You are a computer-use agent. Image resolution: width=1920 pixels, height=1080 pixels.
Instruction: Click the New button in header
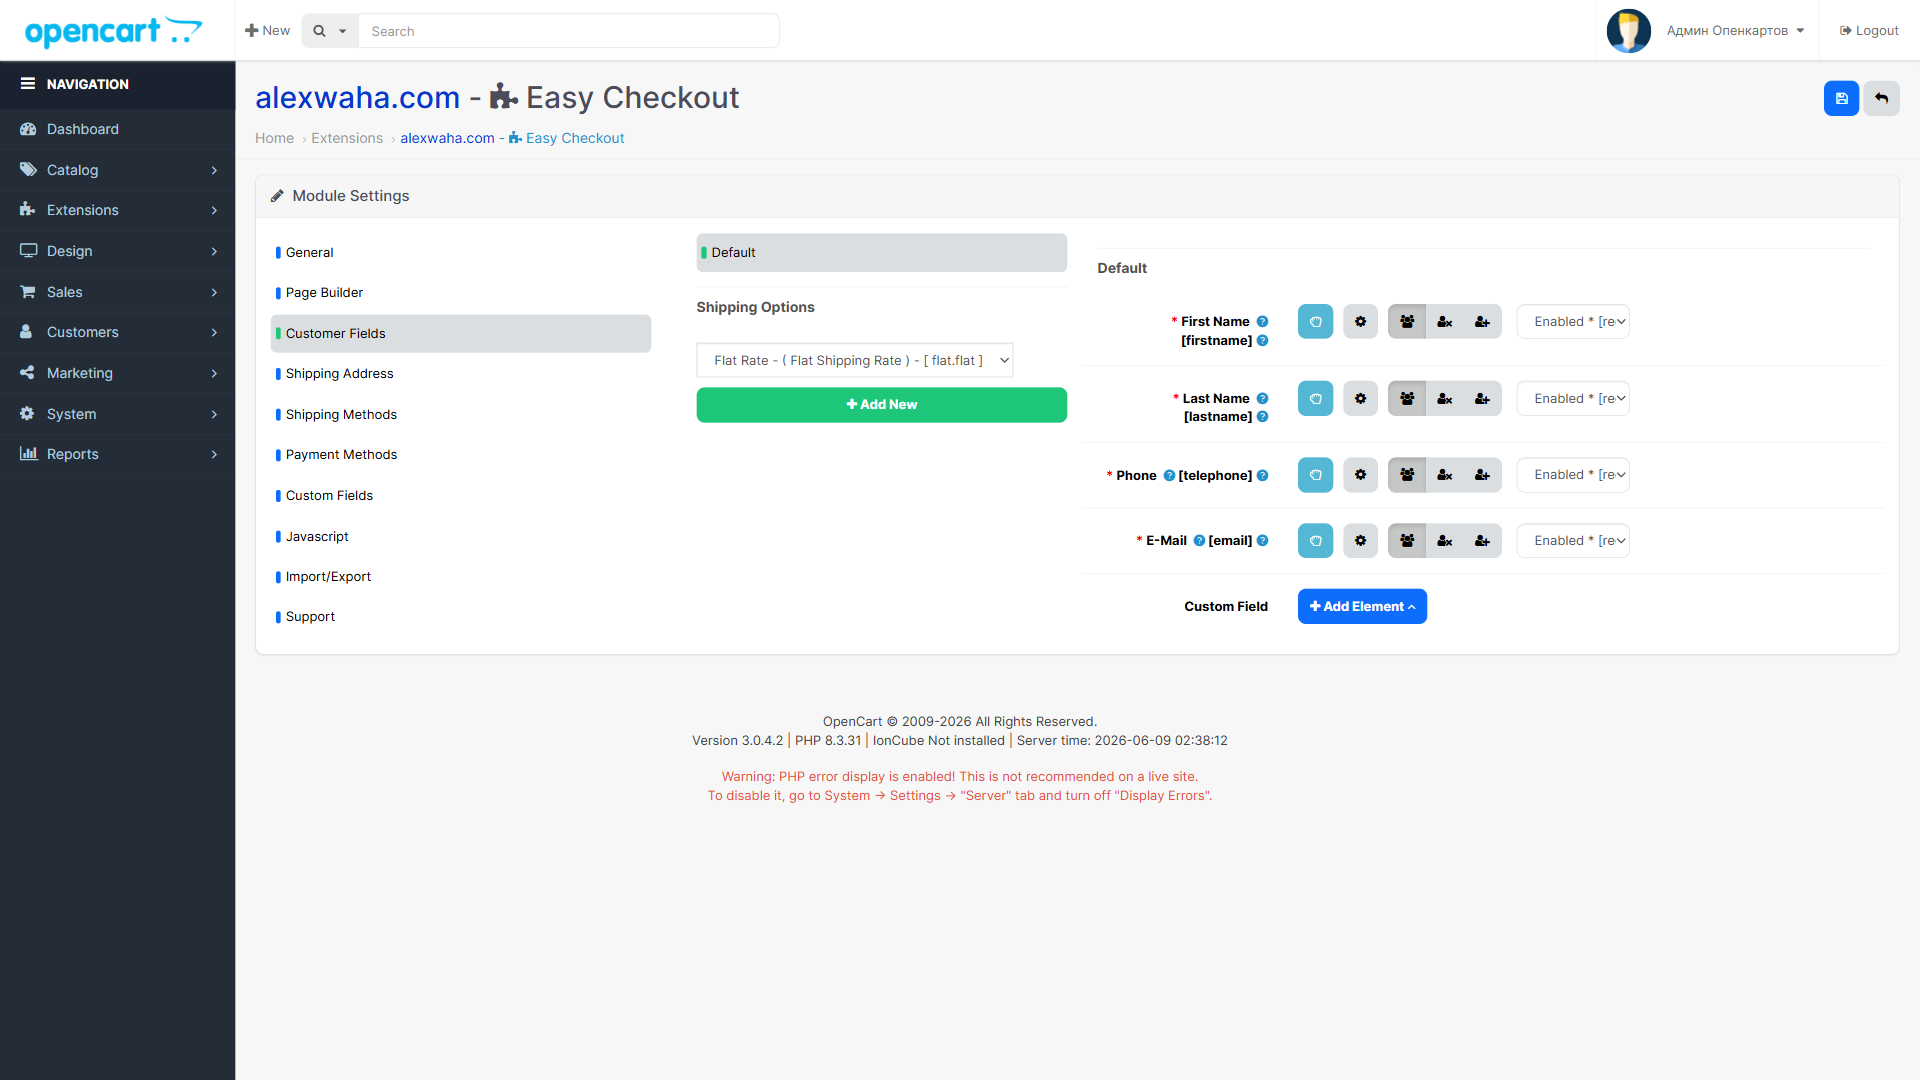(267, 31)
